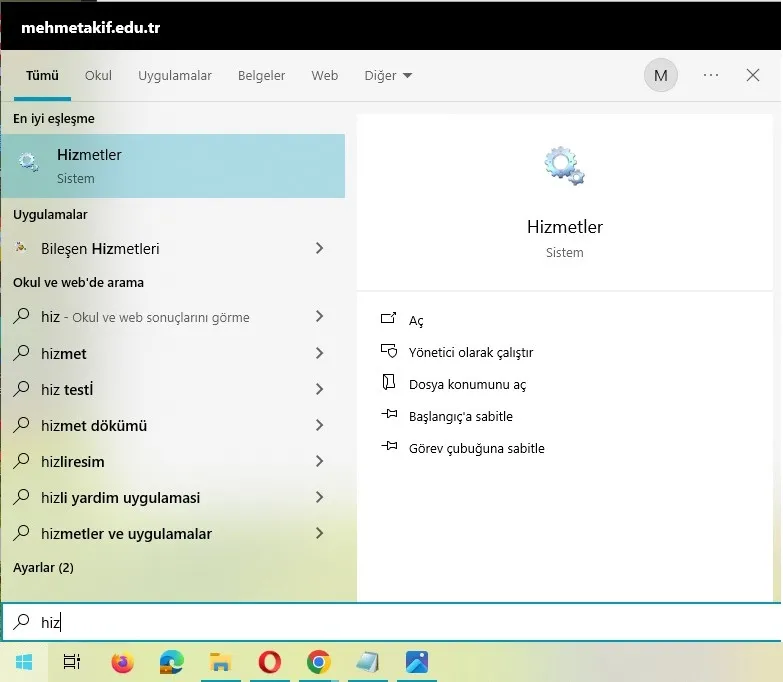Click the large Hizmetler gears icon

coord(564,166)
